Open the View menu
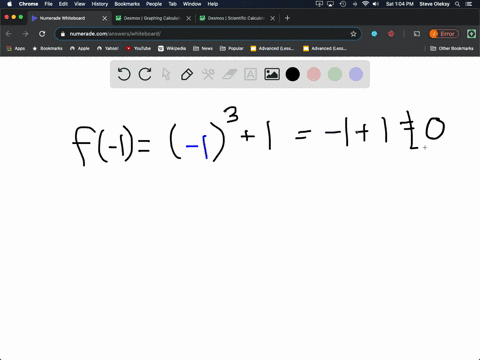This screenshot has height=360, width=480. point(79,4)
